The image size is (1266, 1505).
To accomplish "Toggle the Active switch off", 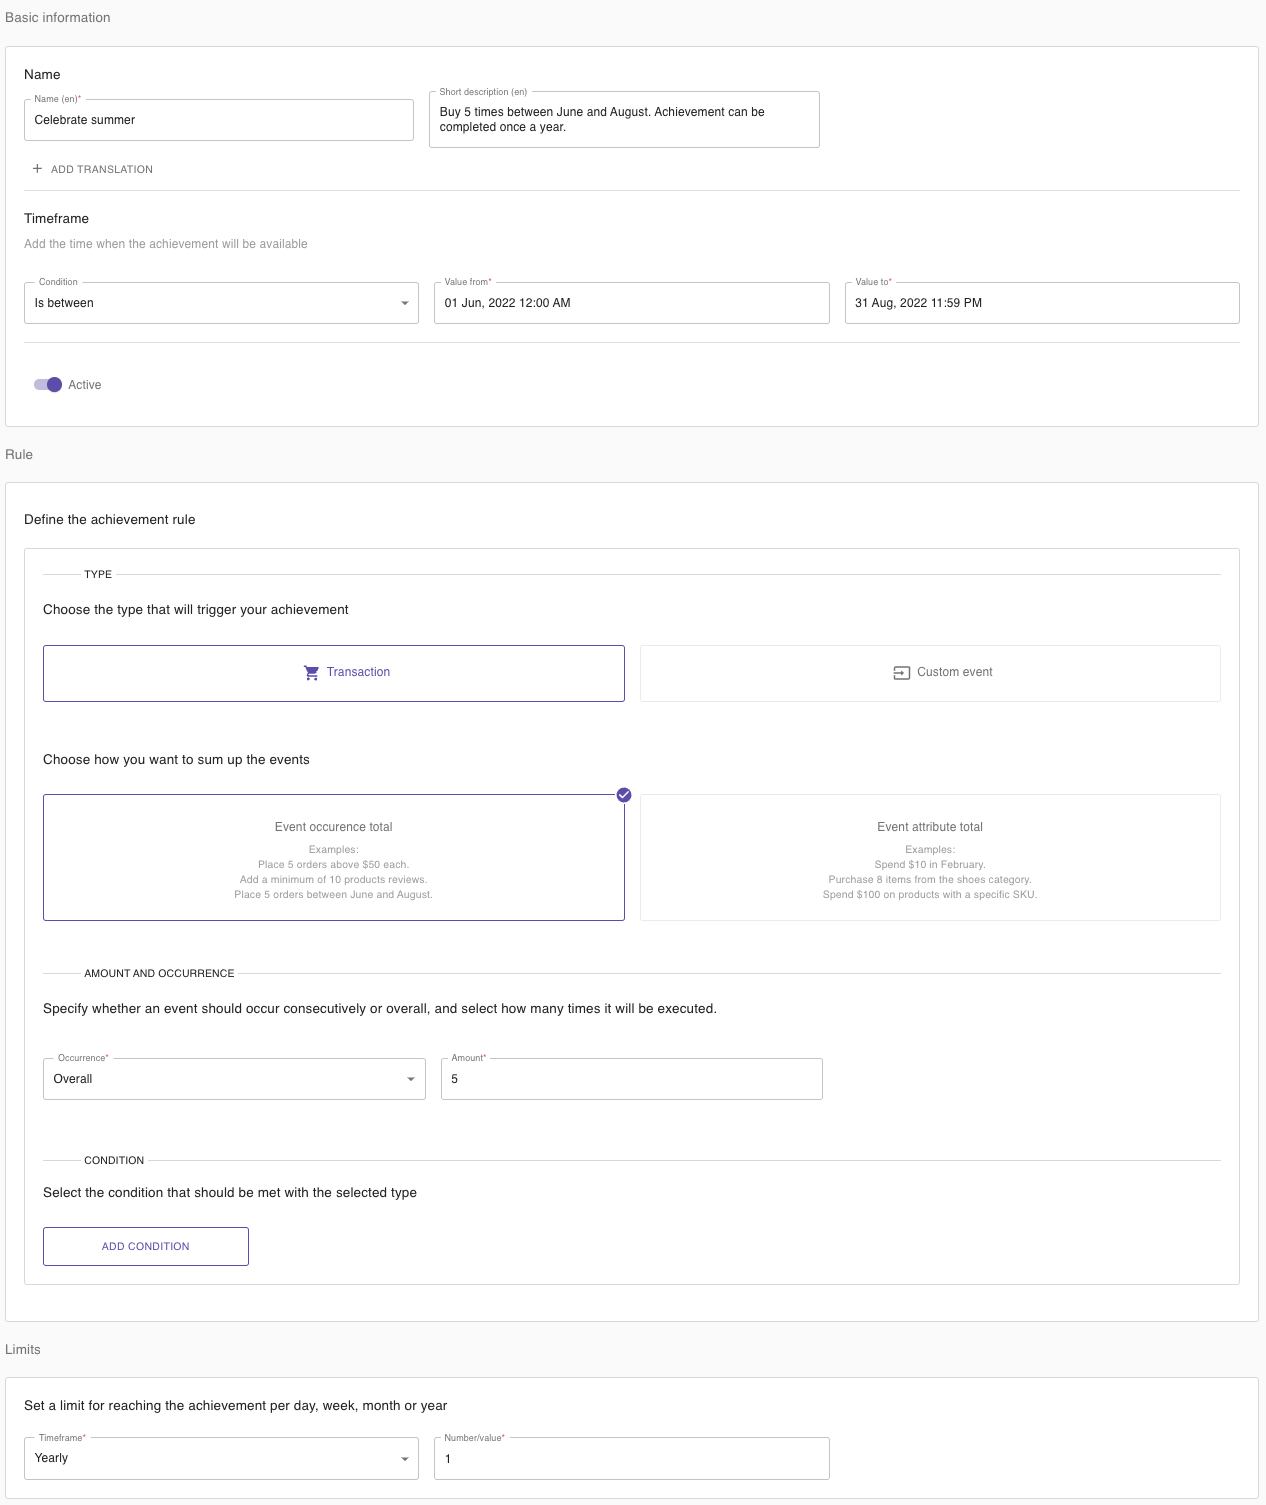I will (x=48, y=385).
